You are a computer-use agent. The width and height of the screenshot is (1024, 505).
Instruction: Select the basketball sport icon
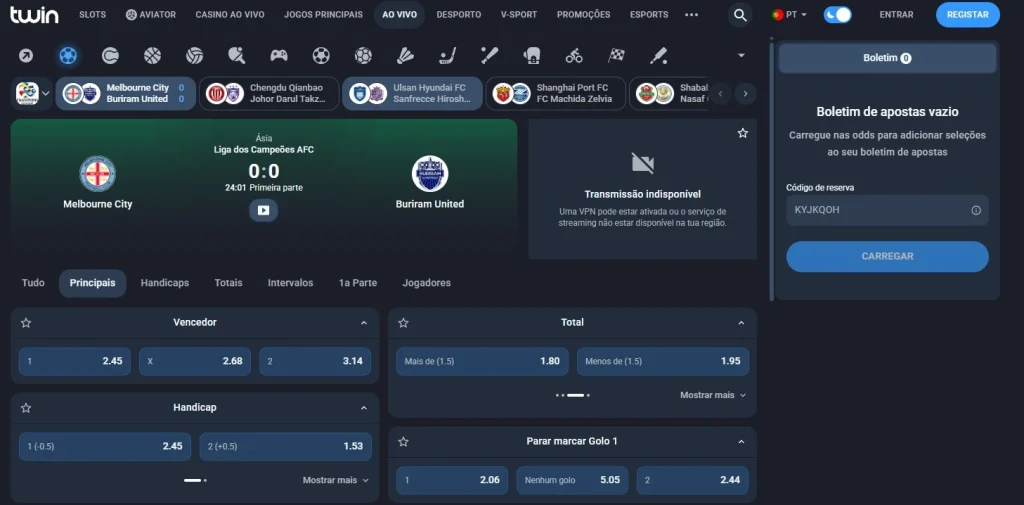pos(152,56)
